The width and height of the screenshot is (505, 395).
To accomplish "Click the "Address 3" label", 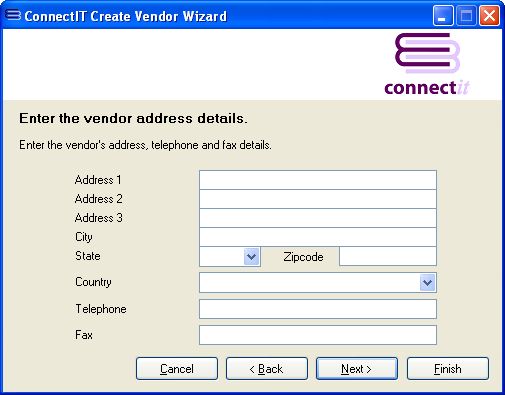I will (99, 218).
